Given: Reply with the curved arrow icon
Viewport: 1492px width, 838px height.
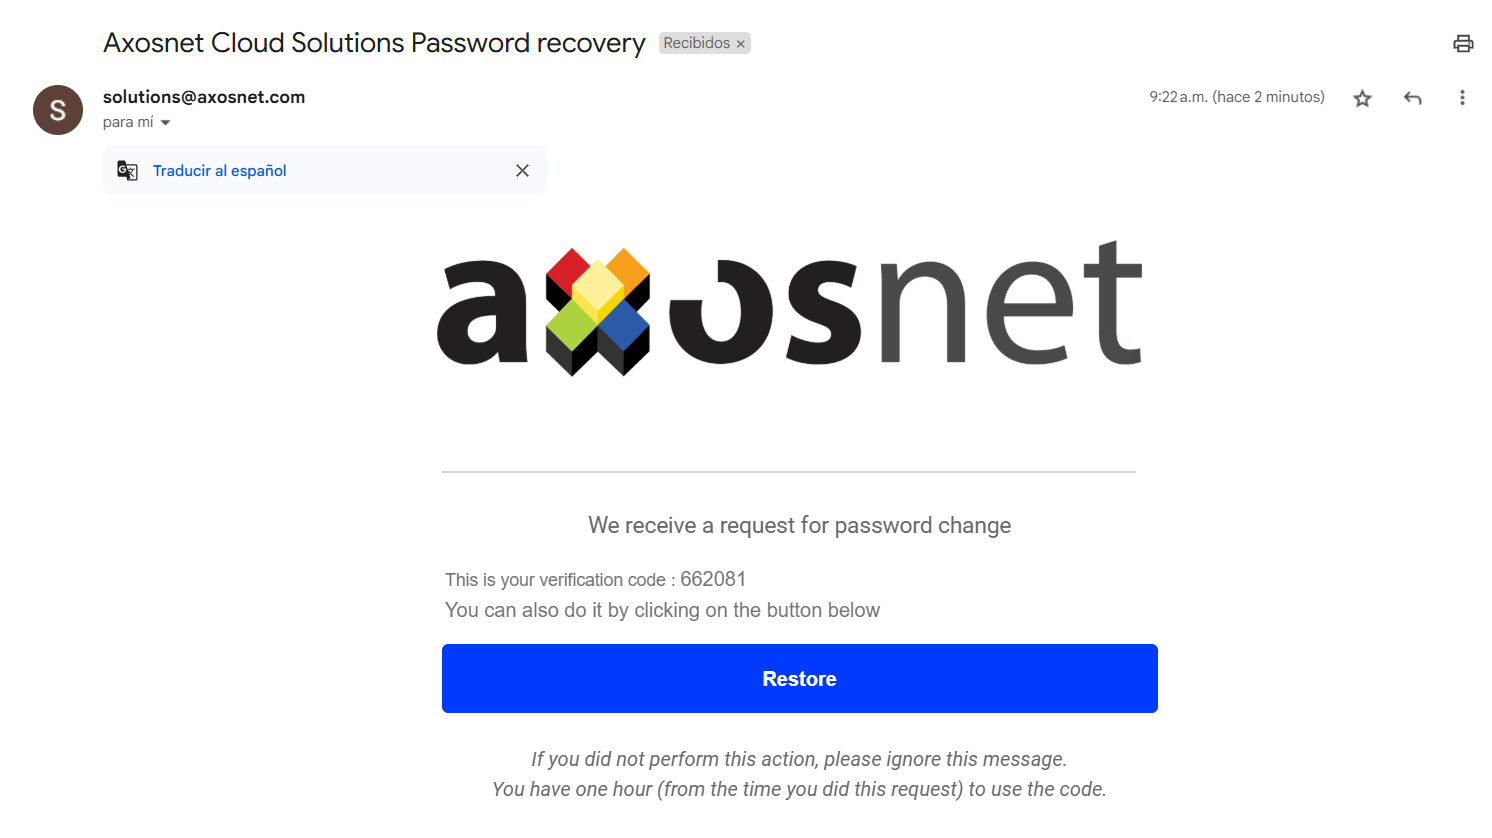Looking at the screenshot, I should (x=1412, y=98).
